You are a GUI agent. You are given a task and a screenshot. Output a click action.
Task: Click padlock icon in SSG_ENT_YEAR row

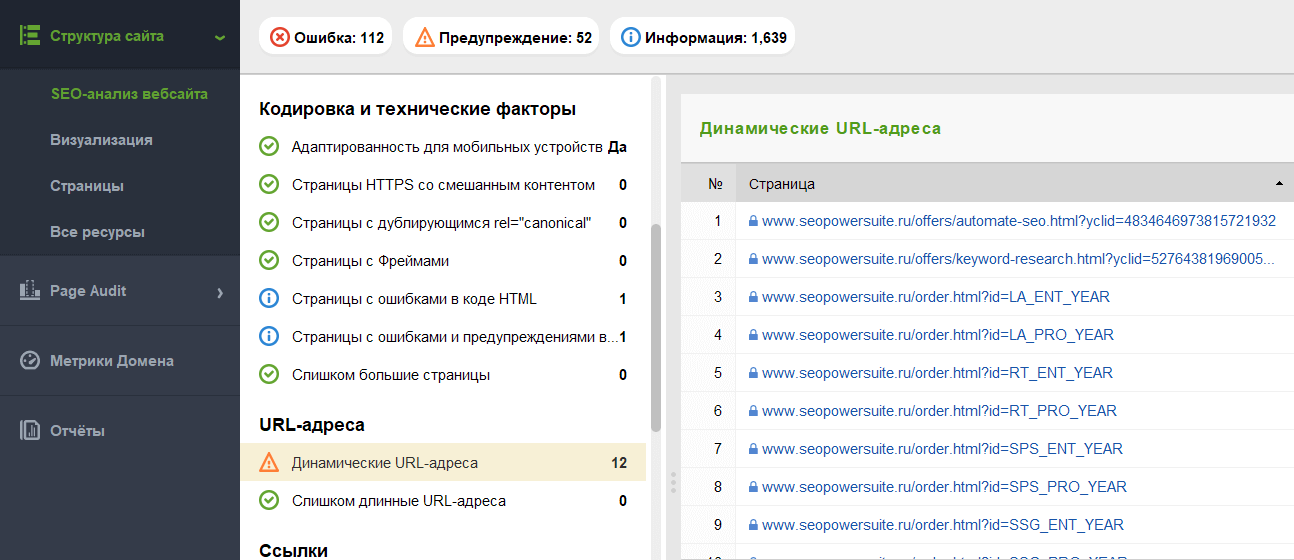pos(753,525)
